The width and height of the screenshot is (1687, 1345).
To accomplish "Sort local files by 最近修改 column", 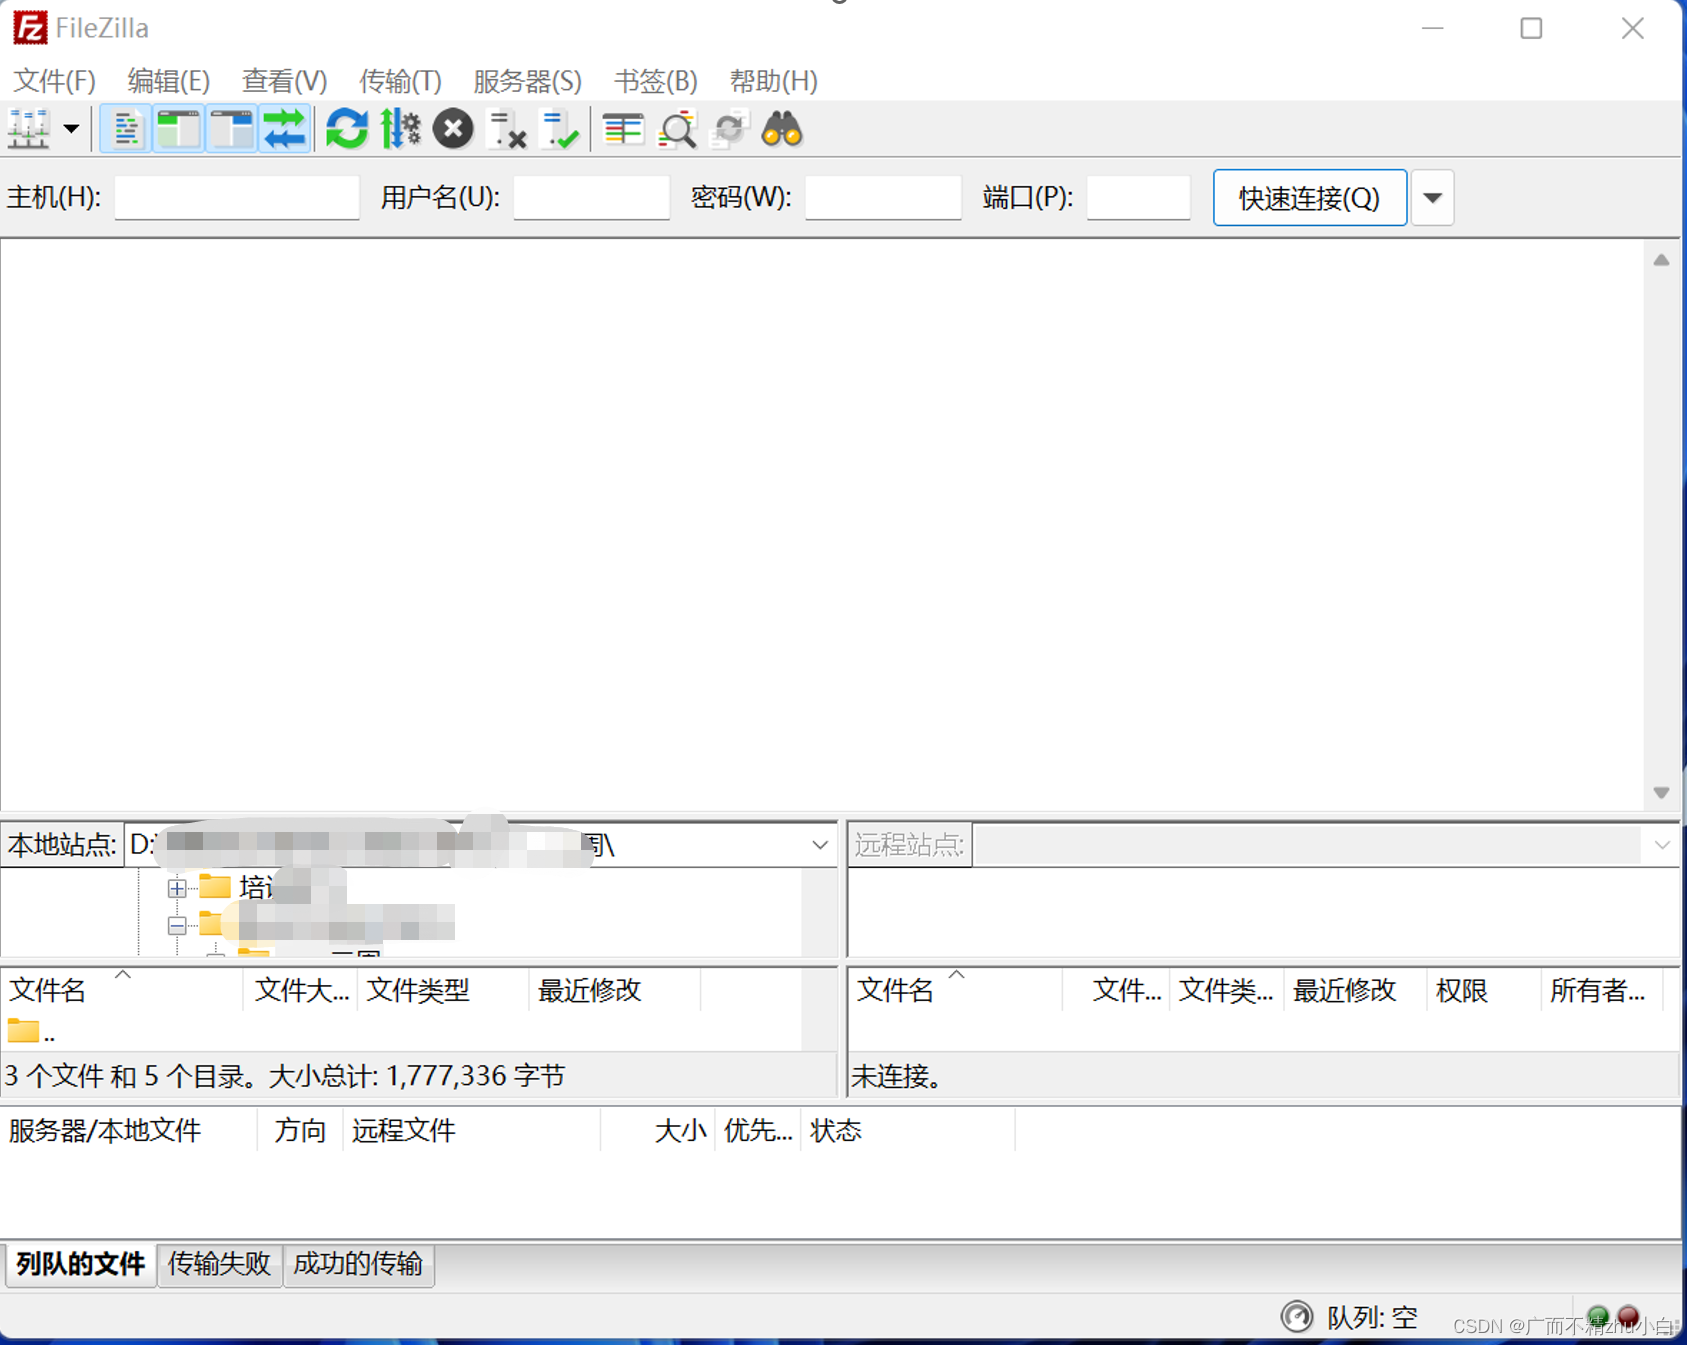I will click(614, 990).
